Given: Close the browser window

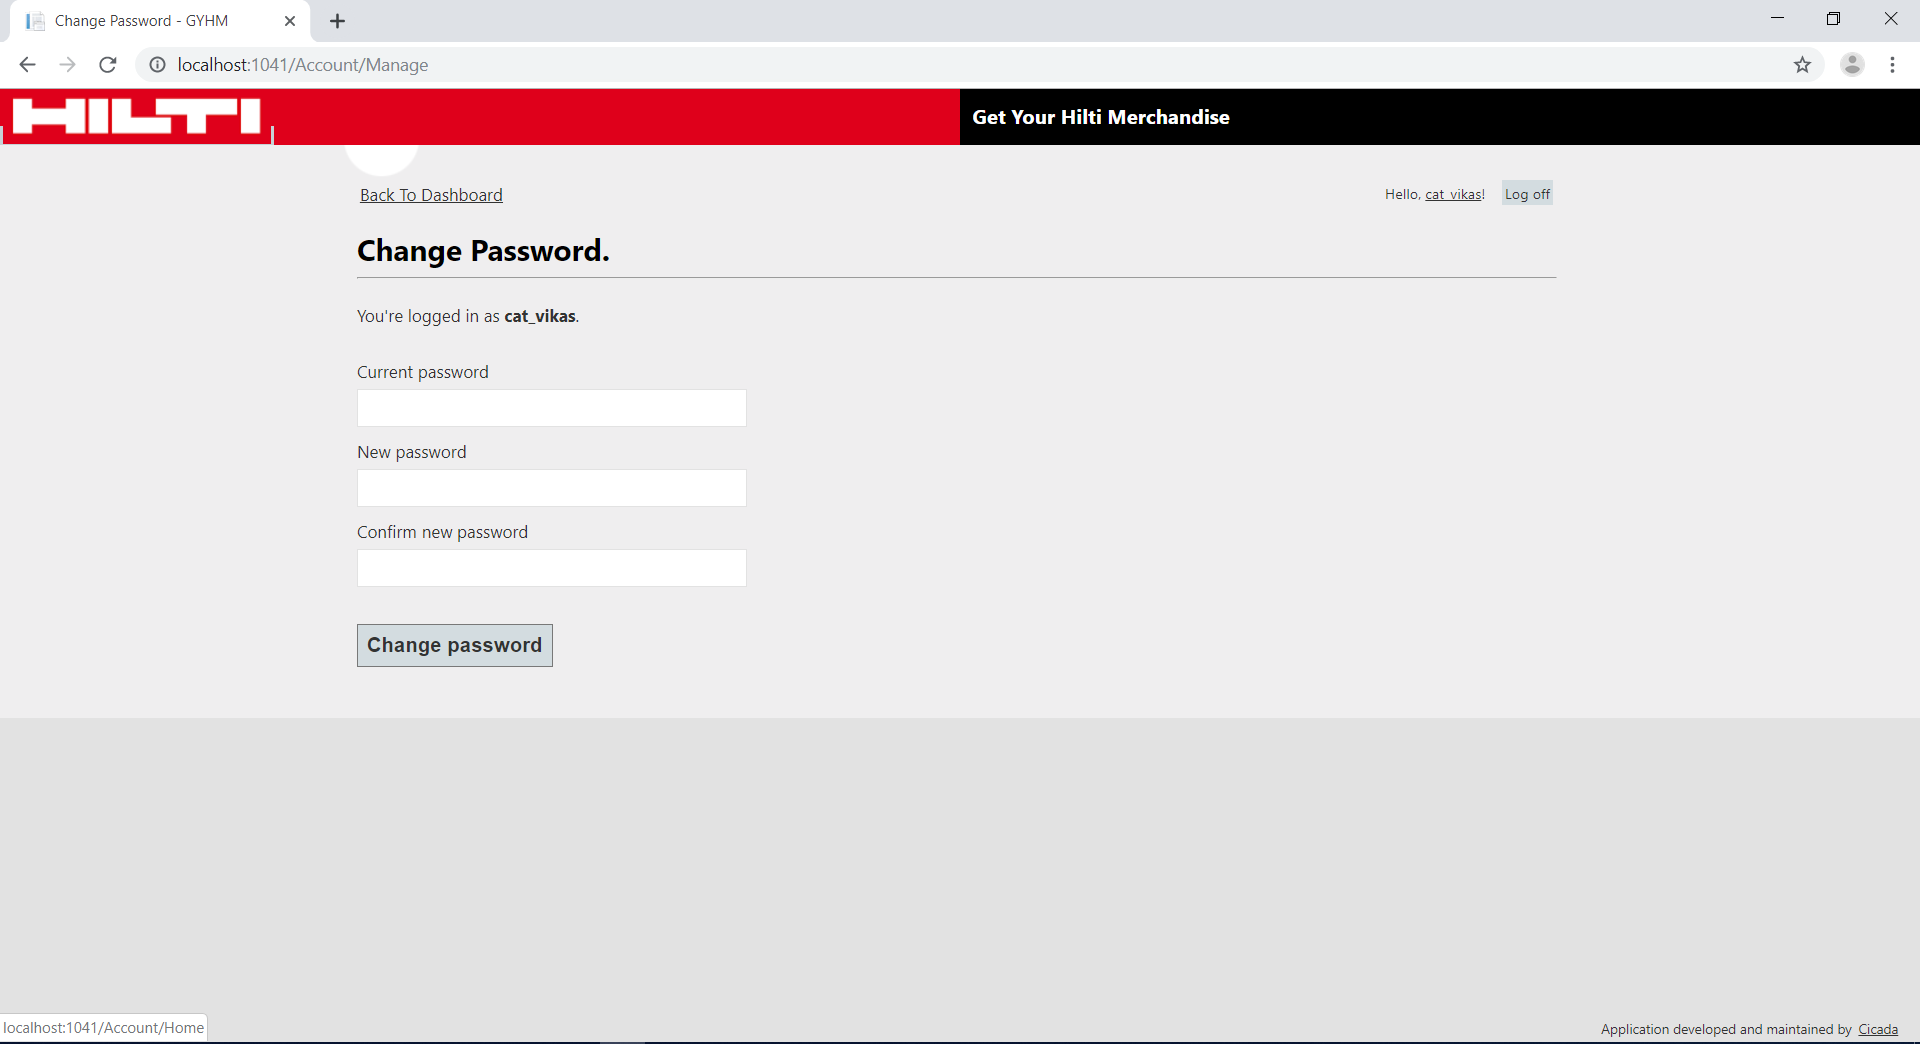Looking at the screenshot, I should pos(1890,19).
